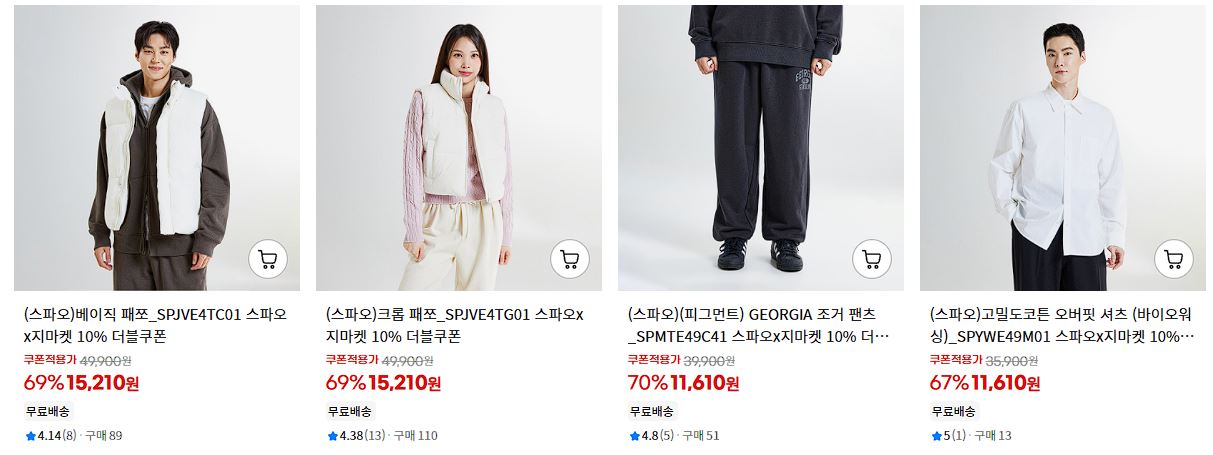
Task: Click the 구매 110 purchase count
Action: (415, 436)
